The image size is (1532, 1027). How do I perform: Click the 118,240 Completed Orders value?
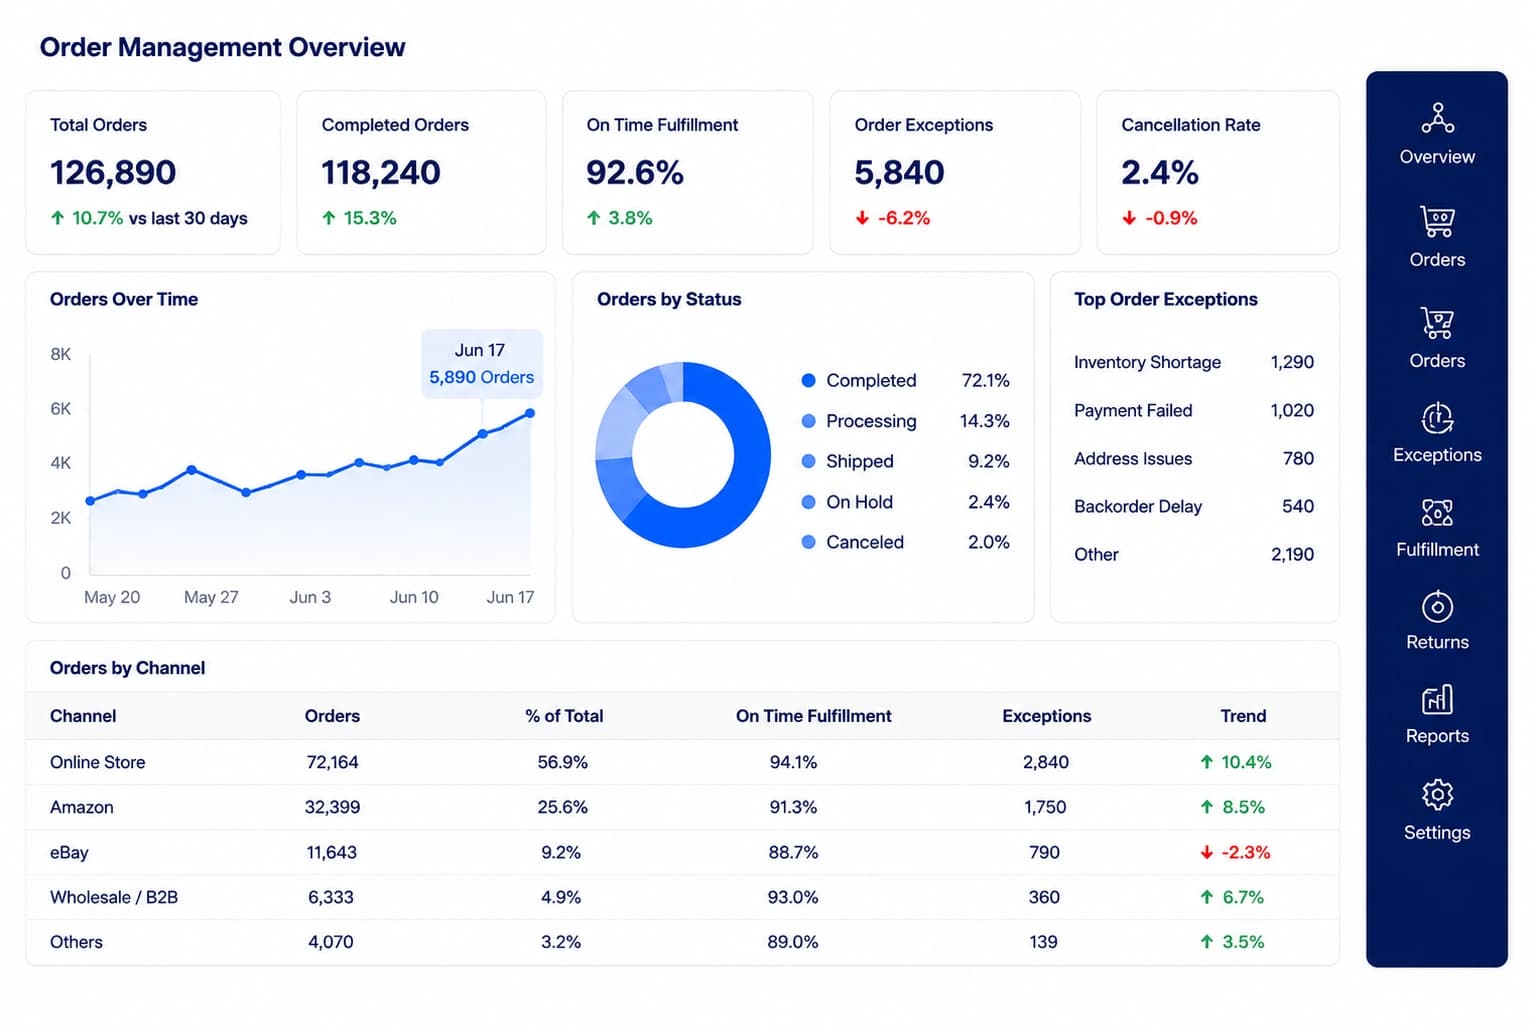[x=381, y=172]
